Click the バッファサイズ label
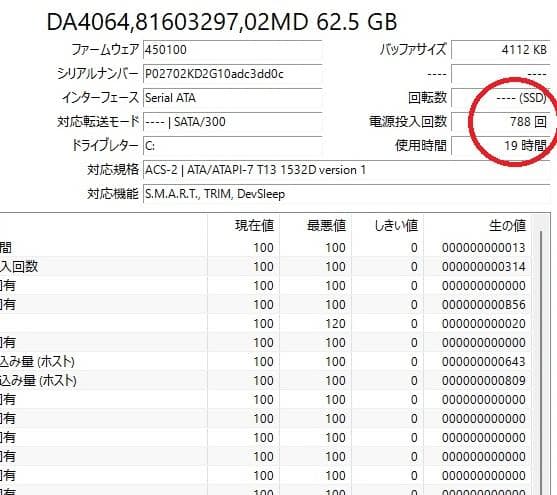 (413, 49)
